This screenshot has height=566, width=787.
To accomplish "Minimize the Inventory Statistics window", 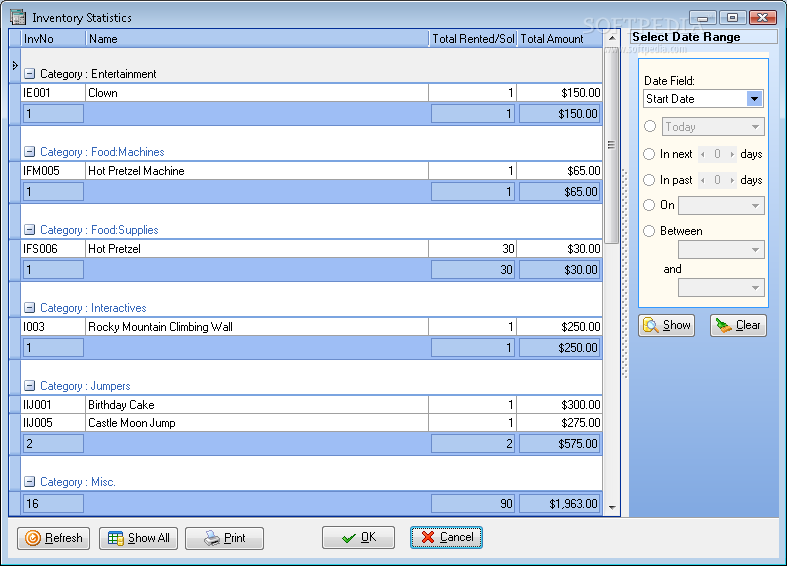I will tap(703, 18).
